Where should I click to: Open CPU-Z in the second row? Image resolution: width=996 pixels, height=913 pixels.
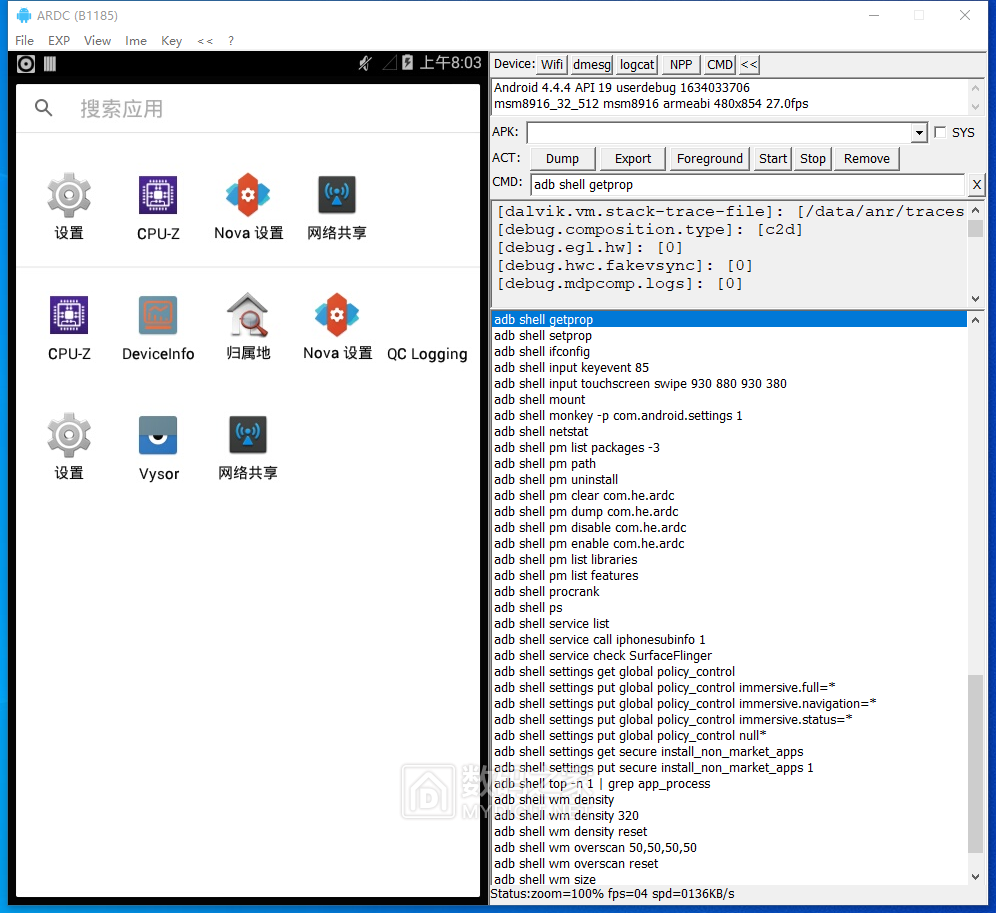coord(69,327)
